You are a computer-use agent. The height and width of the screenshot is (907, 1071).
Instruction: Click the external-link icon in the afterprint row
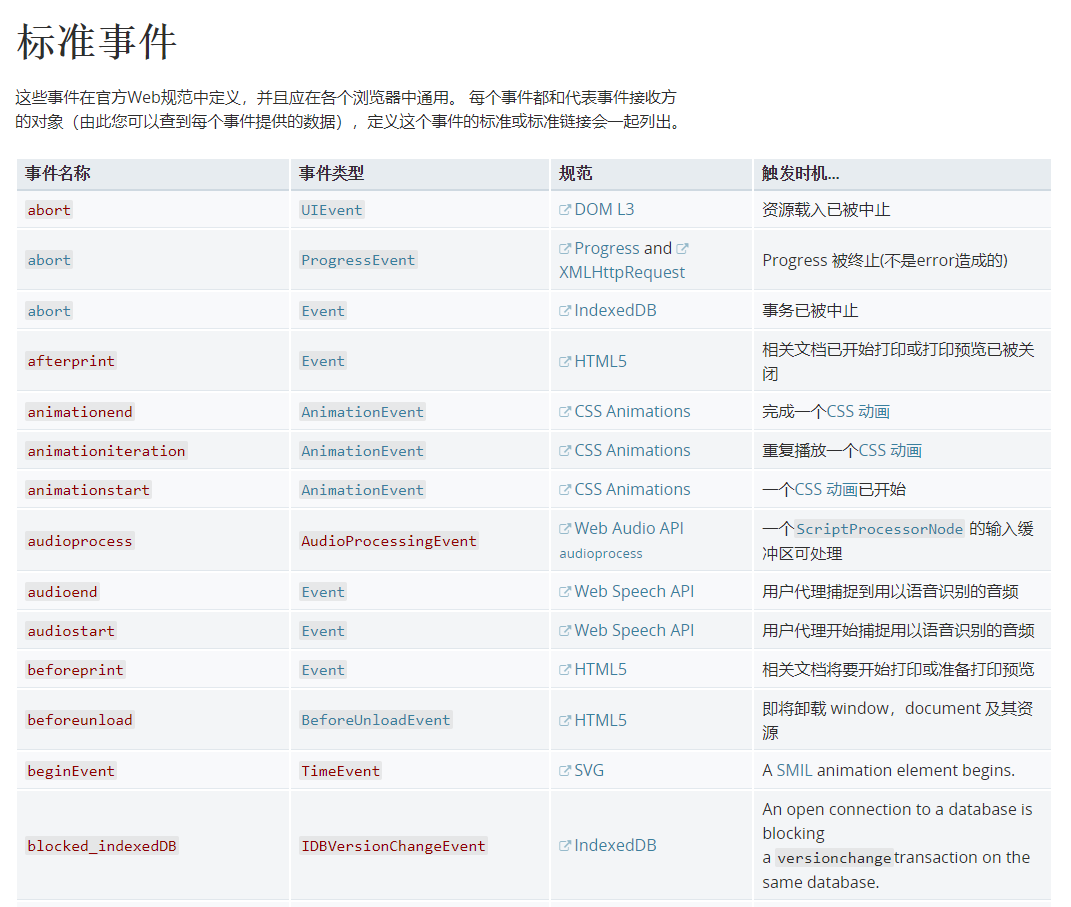coord(565,362)
